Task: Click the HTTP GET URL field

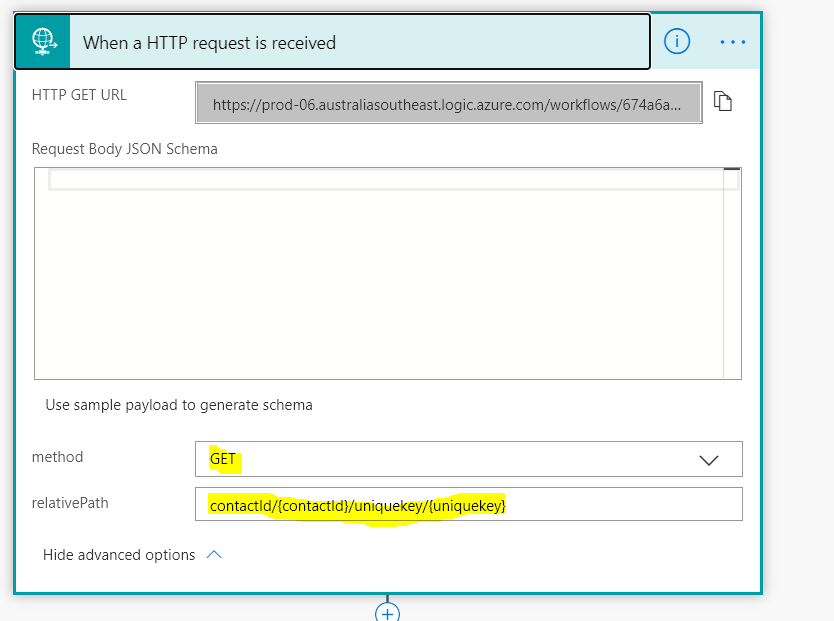Action: click(x=448, y=103)
